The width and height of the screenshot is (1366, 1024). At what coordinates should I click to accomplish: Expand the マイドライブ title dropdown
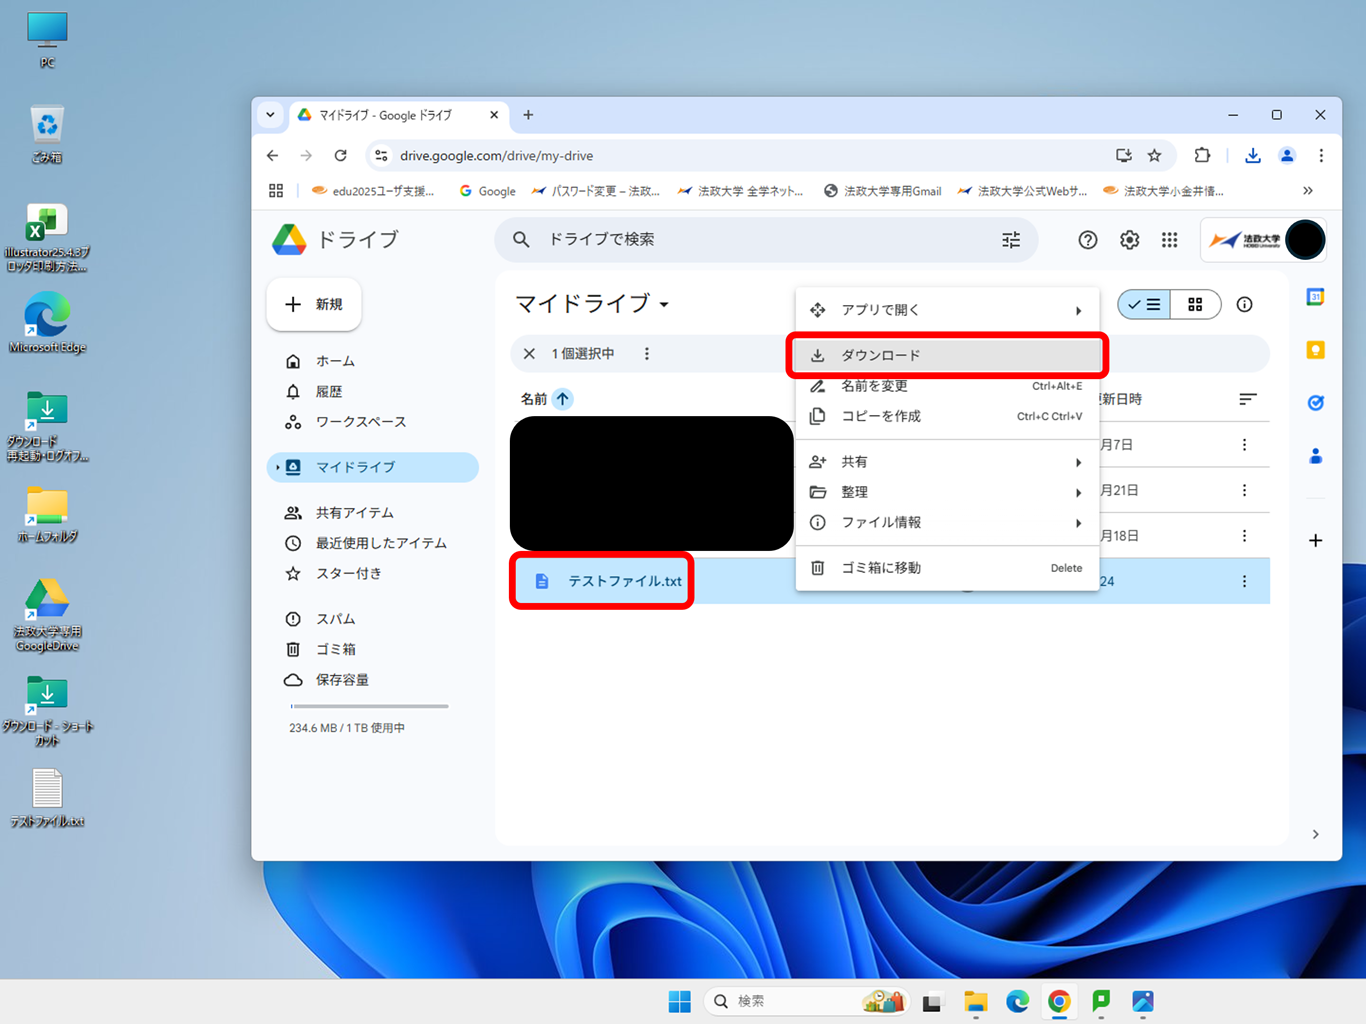pos(664,305)
